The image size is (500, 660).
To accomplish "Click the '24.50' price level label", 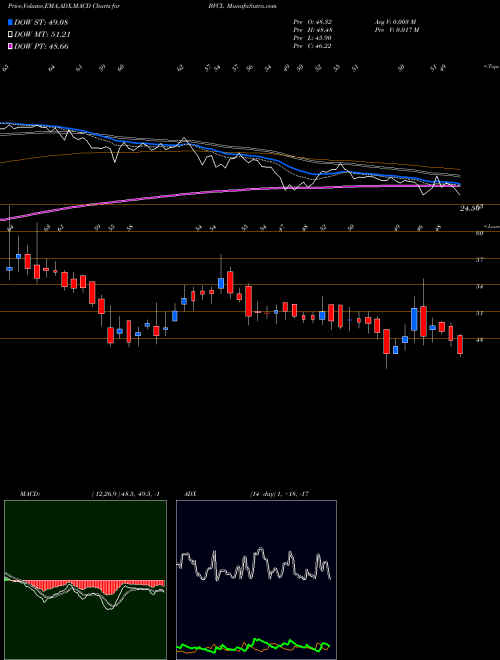I will coord(471,208).
